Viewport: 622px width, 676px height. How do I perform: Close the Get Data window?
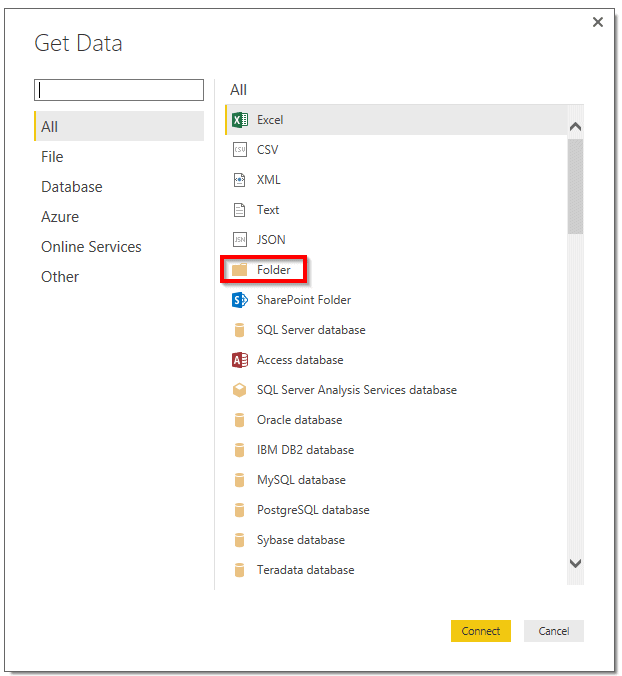coord(598,22)
